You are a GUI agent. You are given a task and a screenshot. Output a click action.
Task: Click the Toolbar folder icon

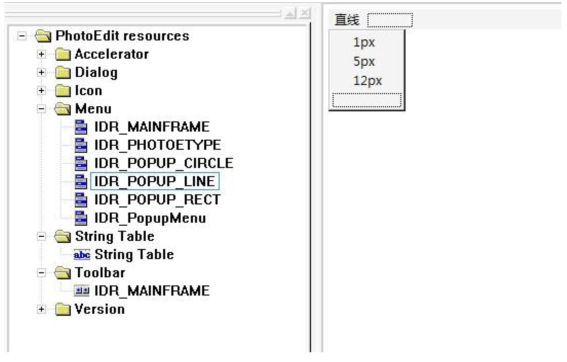tap(63, 273)
